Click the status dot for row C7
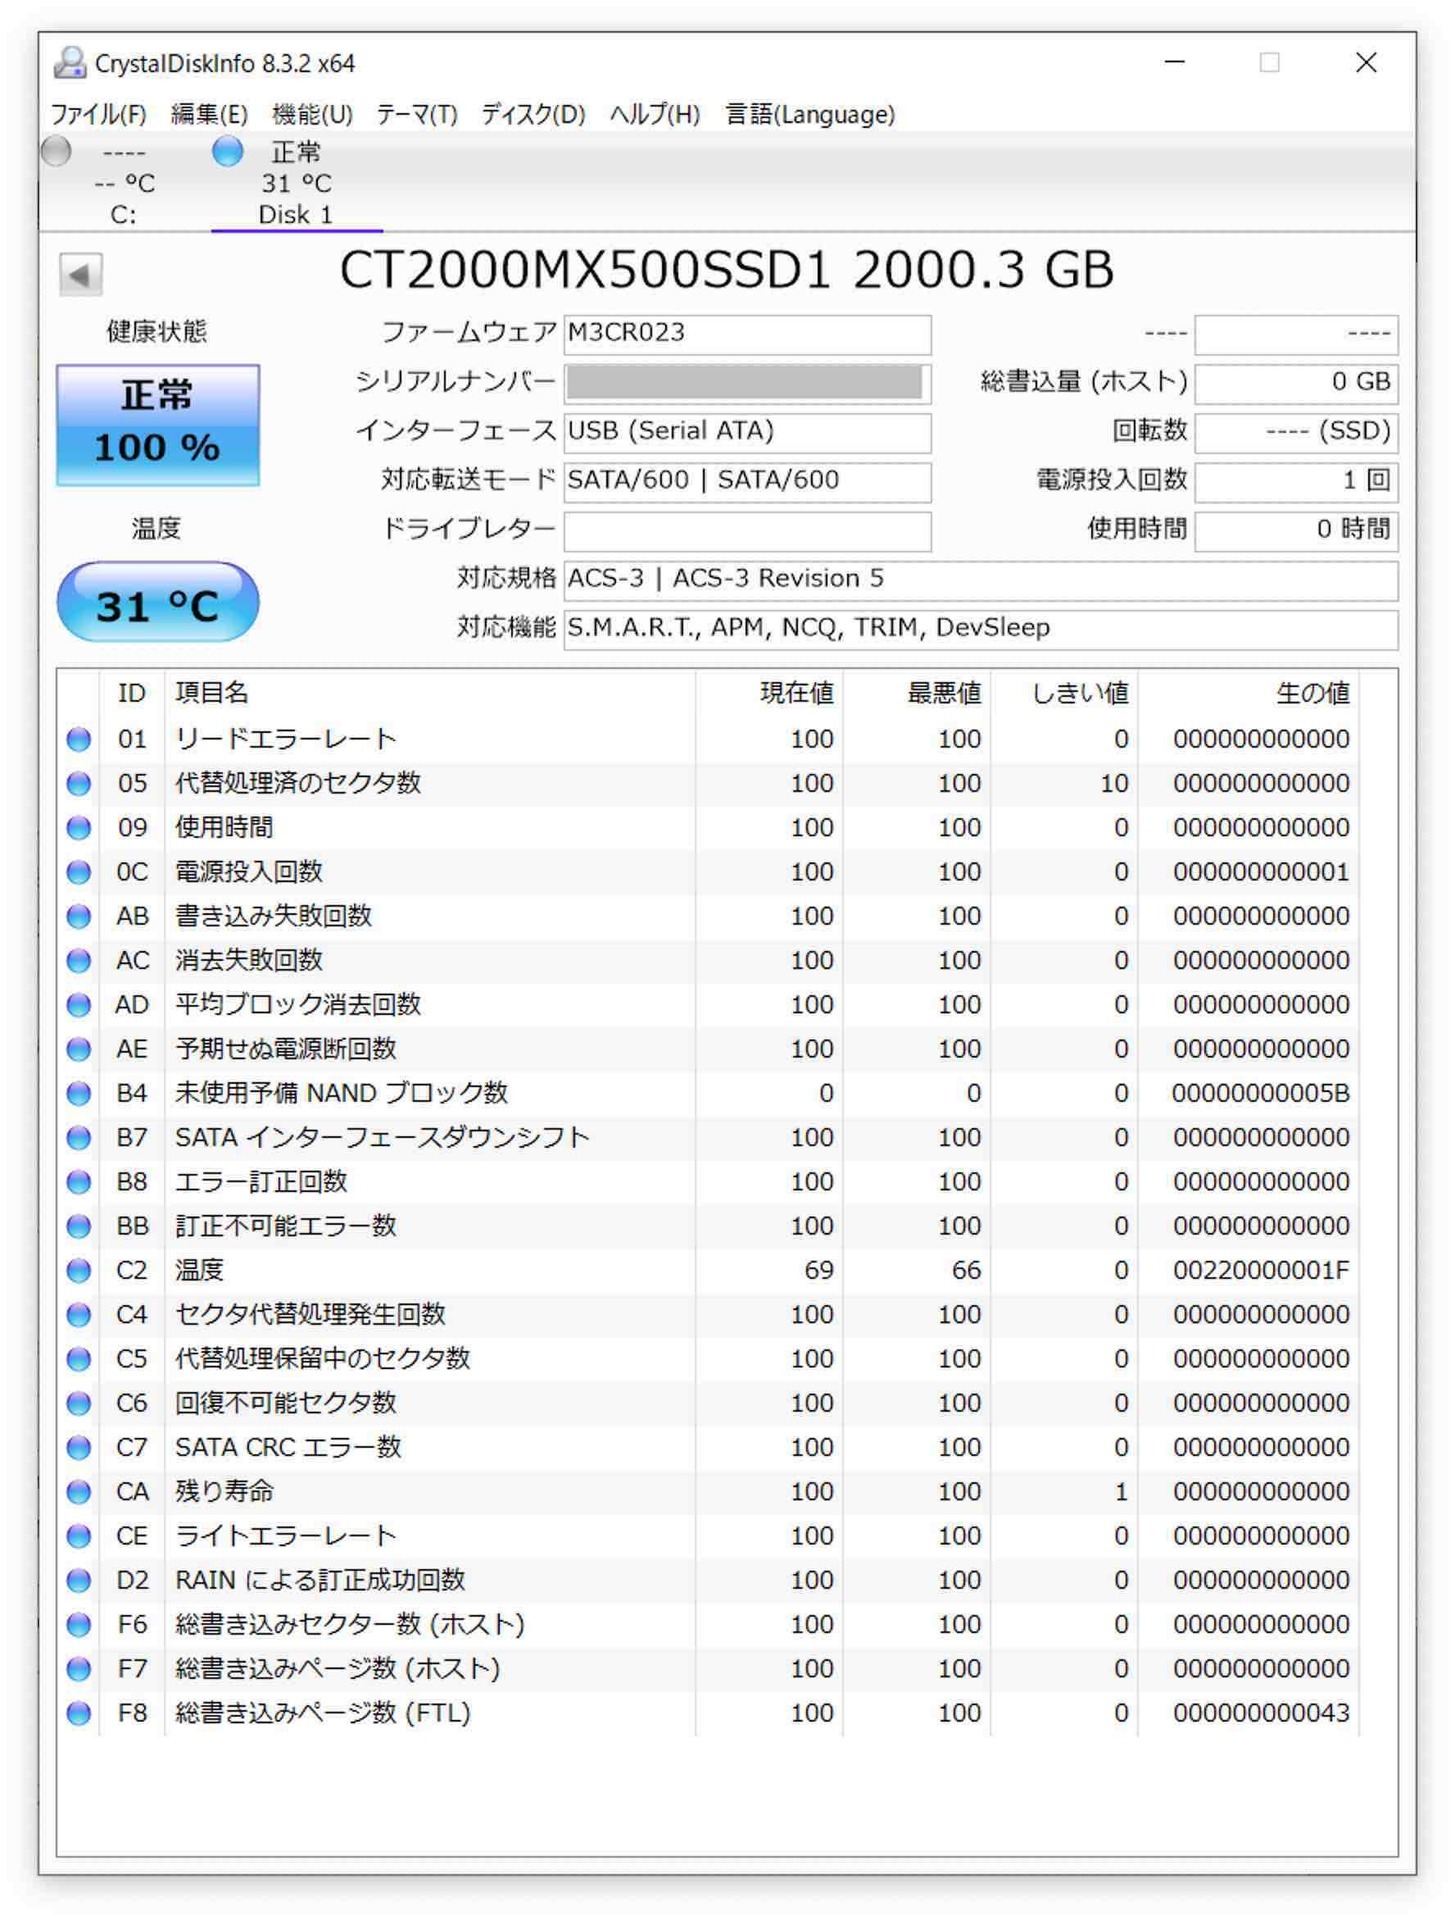 point(79,1447)
